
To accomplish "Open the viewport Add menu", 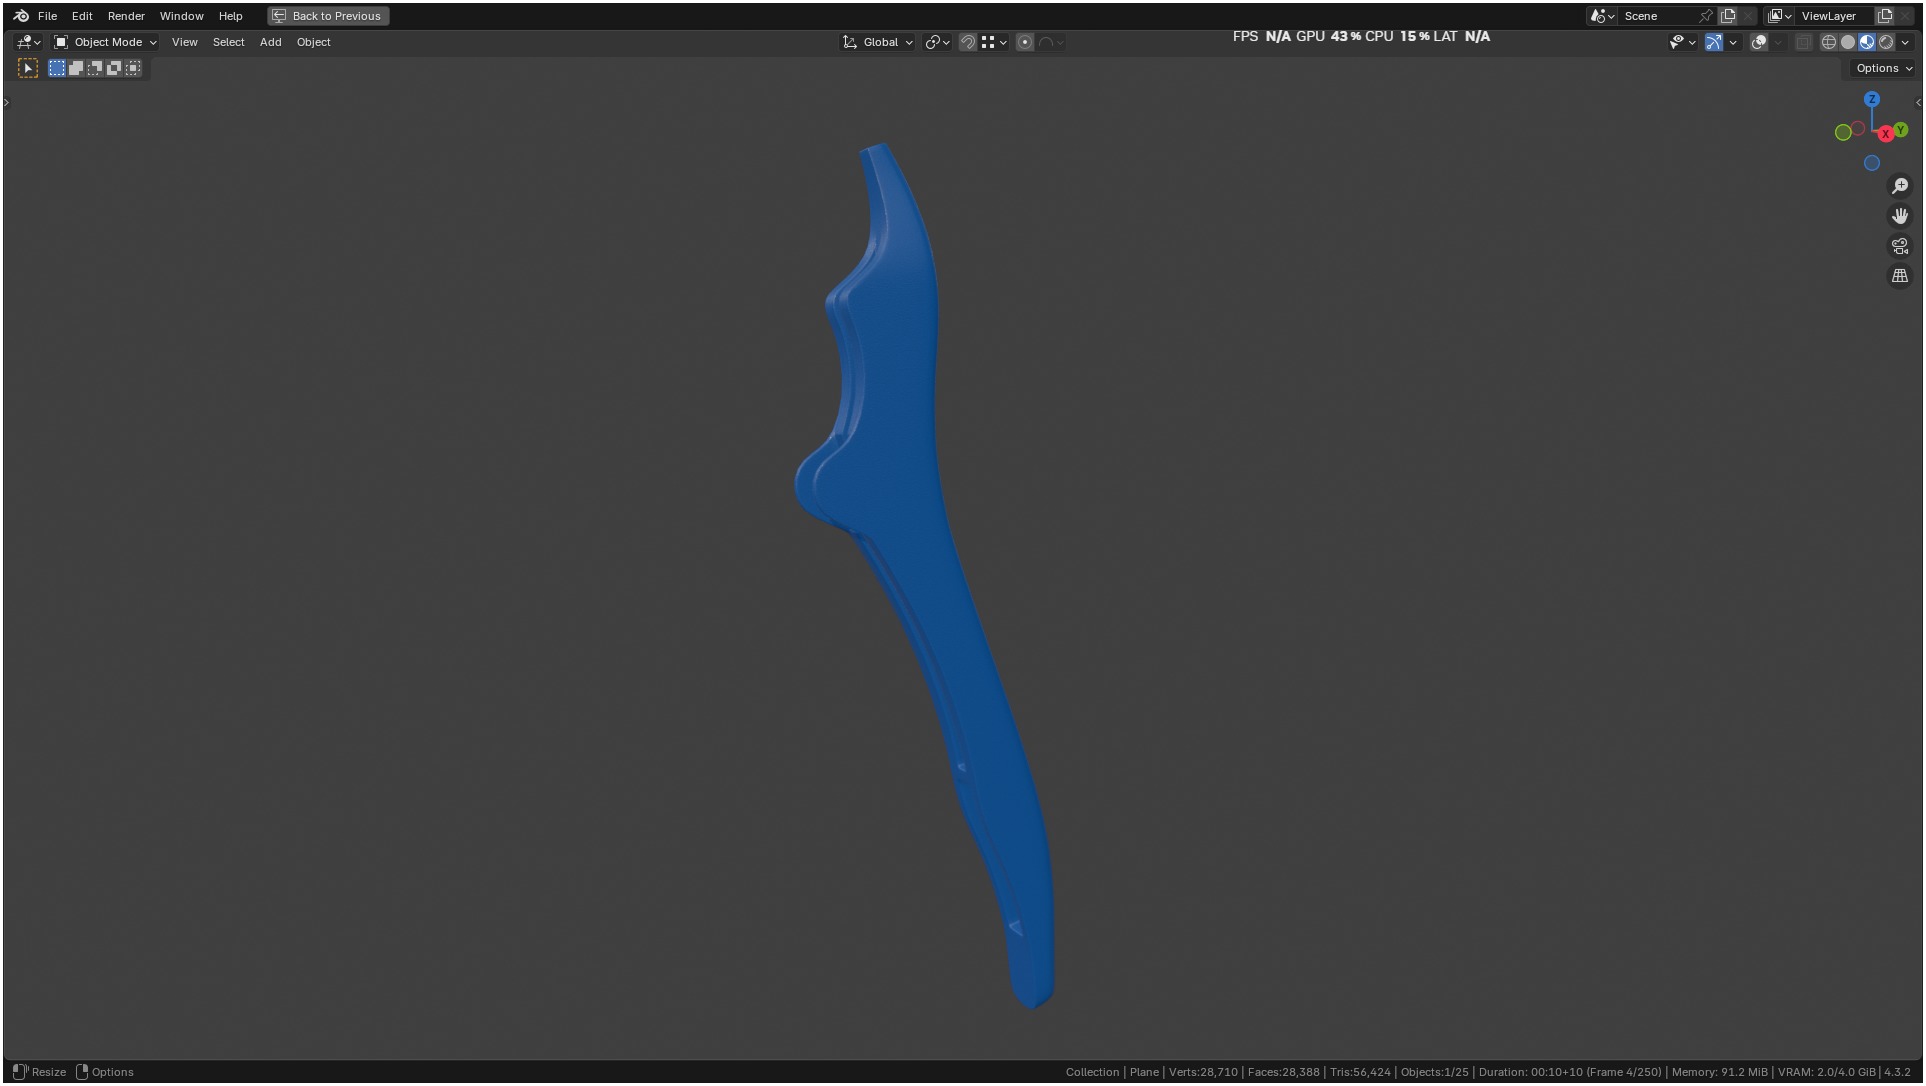I will [270, 42].
